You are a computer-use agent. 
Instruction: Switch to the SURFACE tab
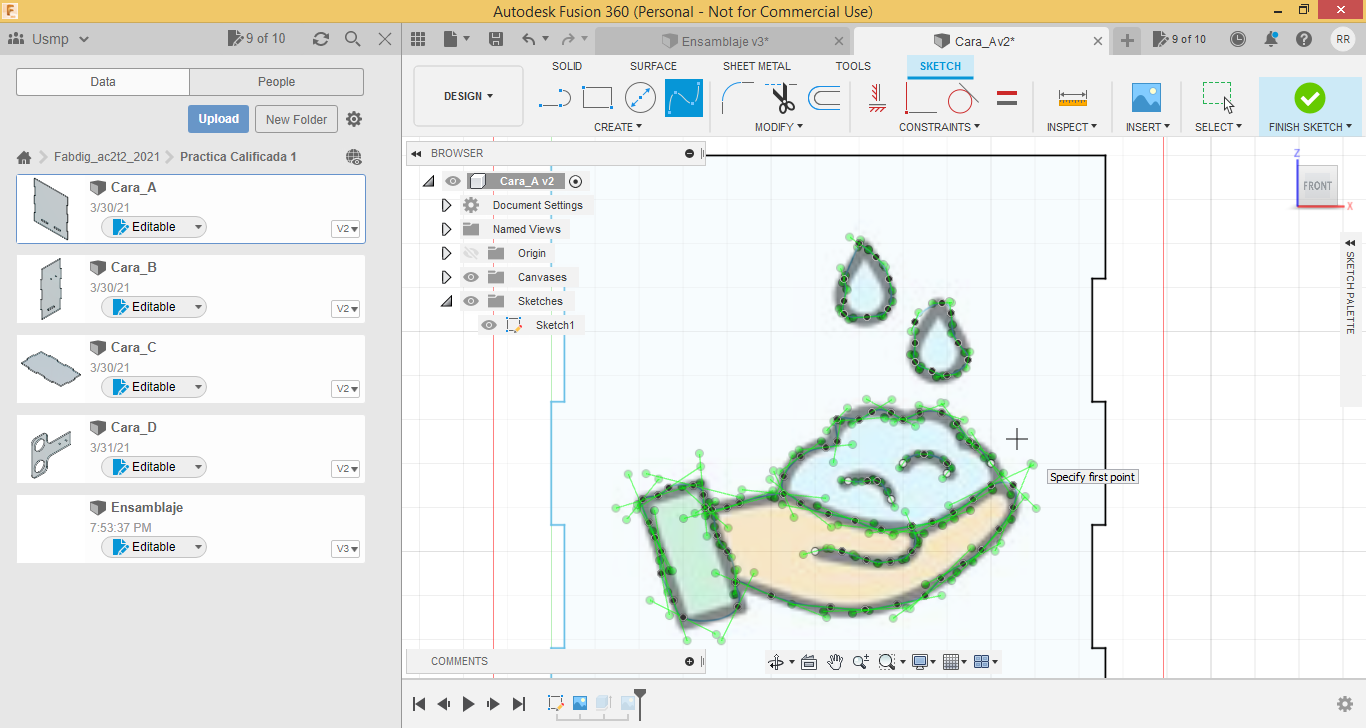click(x=653, y=66)
